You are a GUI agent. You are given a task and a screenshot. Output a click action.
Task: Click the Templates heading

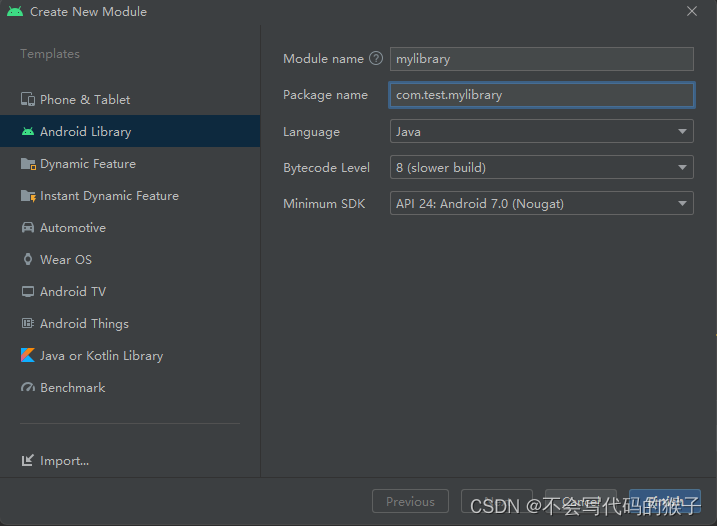pyautogui.click(x=50, y=54)
